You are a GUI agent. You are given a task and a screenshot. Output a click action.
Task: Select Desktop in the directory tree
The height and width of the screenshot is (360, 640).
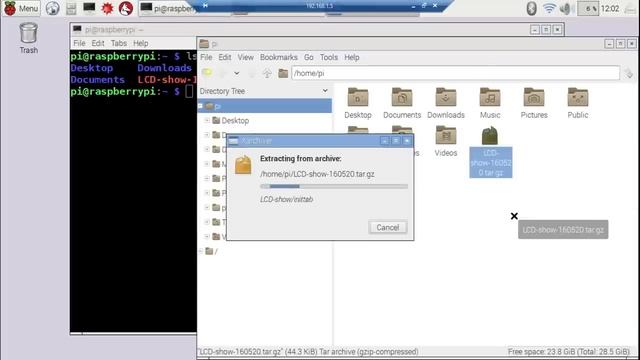(235, 120)
